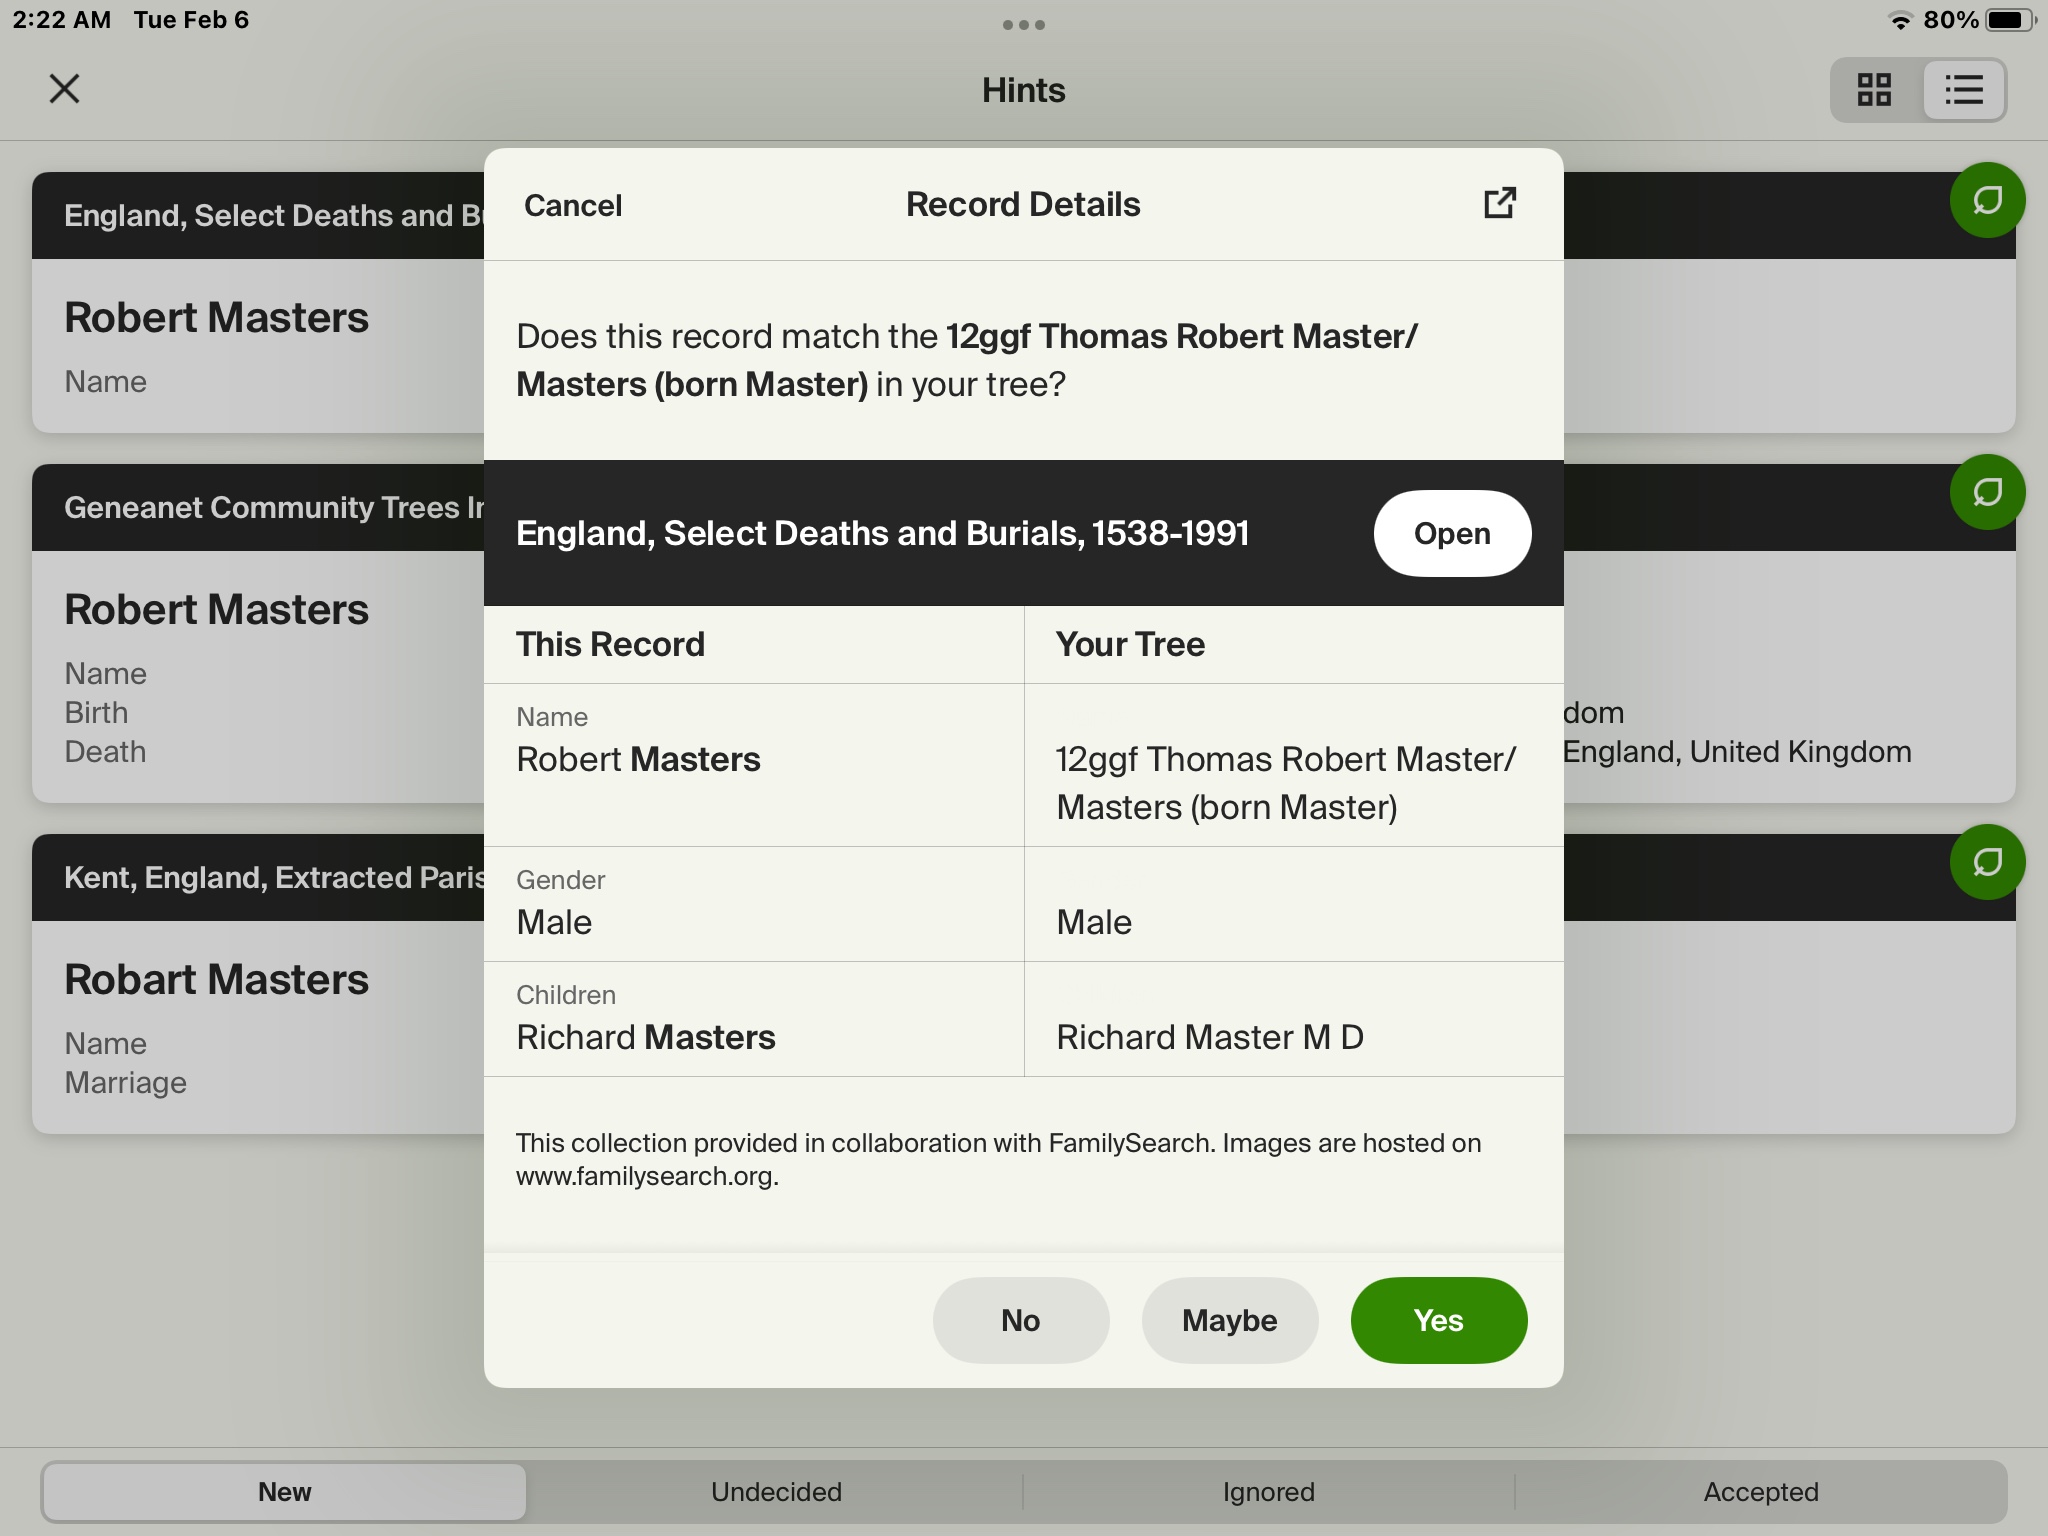Viewport: 2048px width, 1536px height.
Task: Tap the open-in-external-window icon
Action: [x=1499, y=204]
